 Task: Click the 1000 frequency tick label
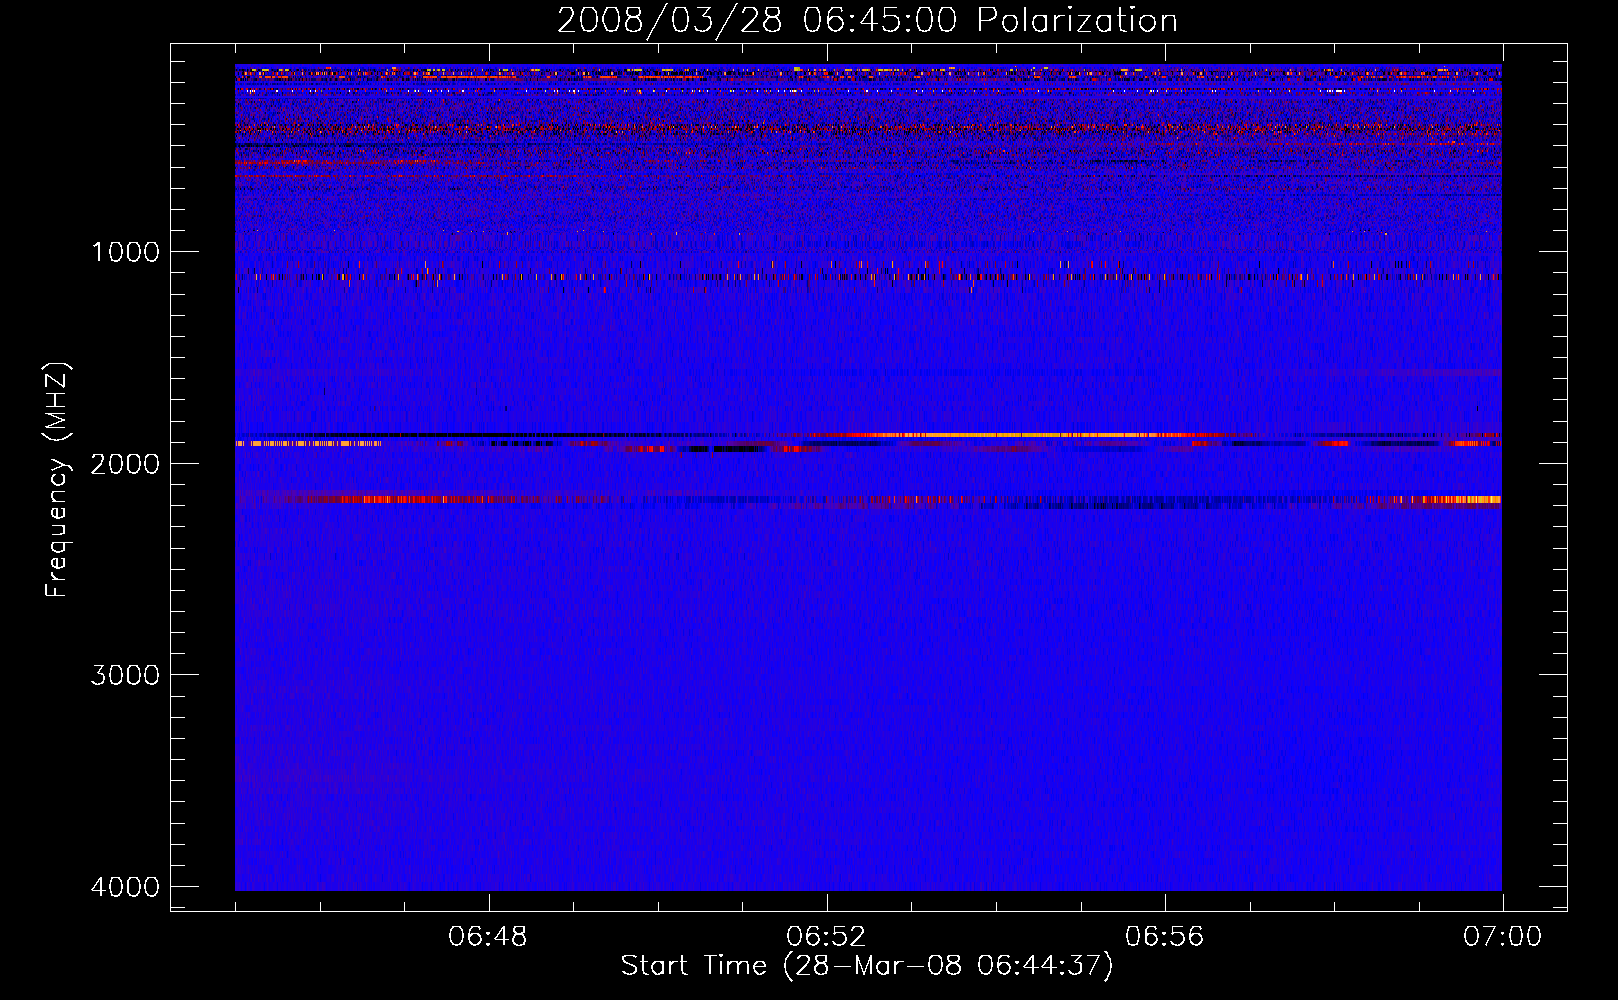point(125,252)
